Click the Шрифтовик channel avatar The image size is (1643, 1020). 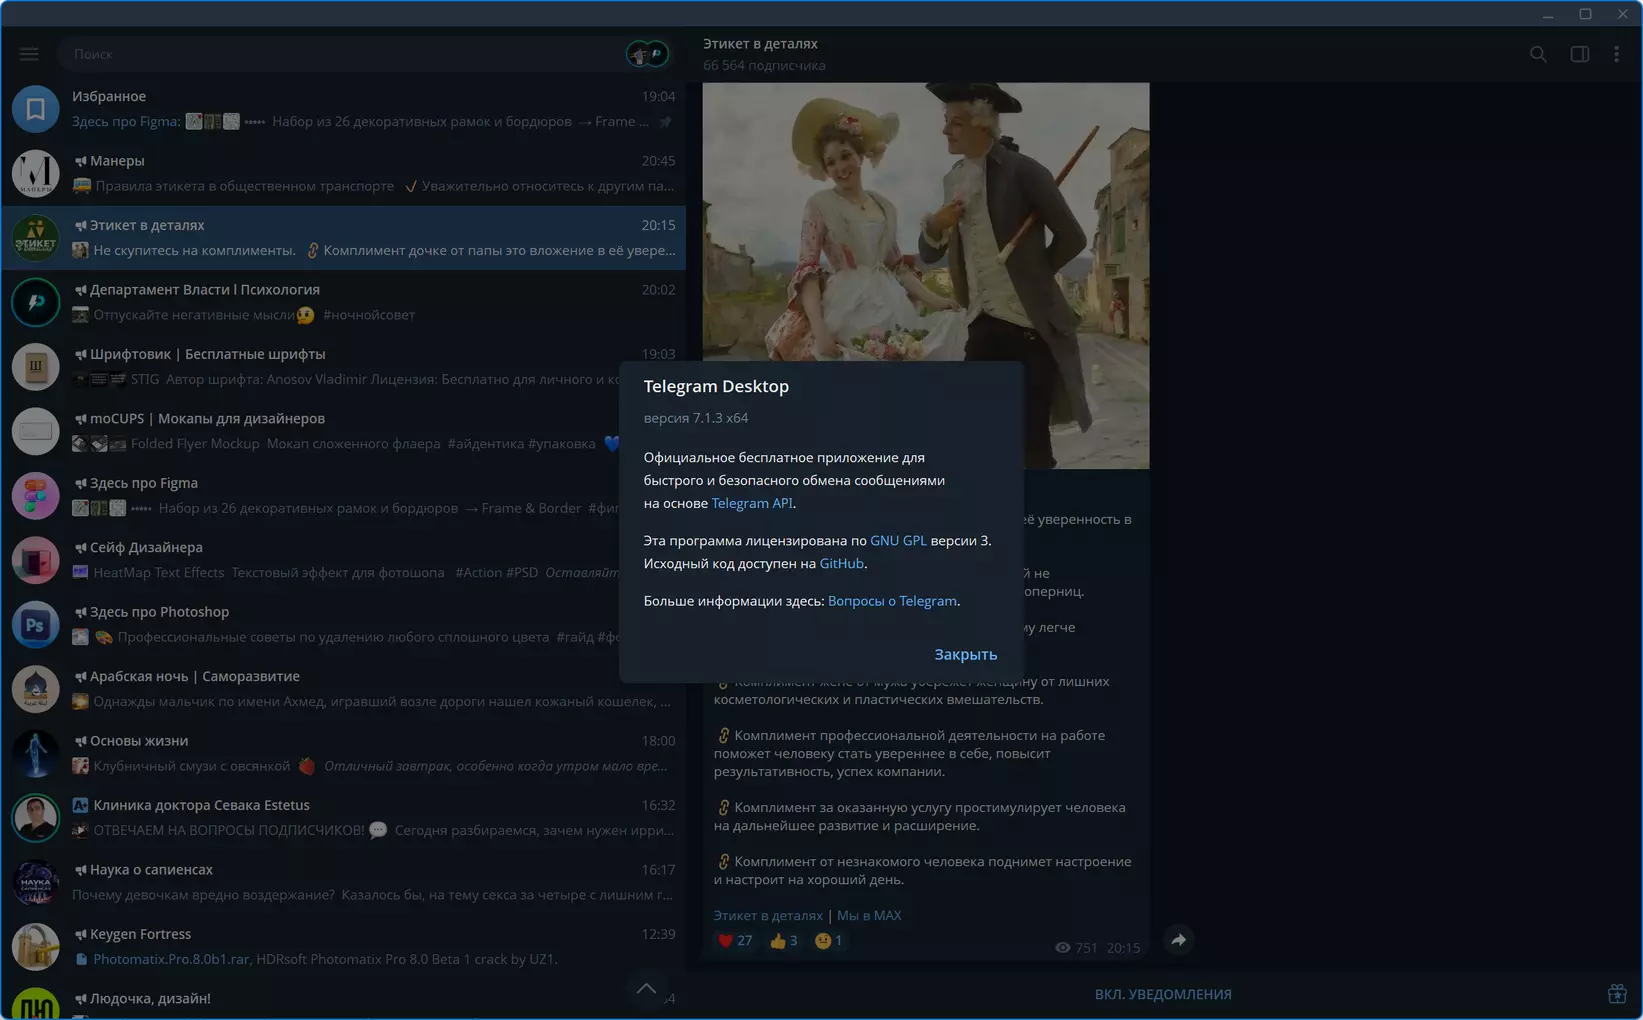pyautogui.click(x=35, y=367)
